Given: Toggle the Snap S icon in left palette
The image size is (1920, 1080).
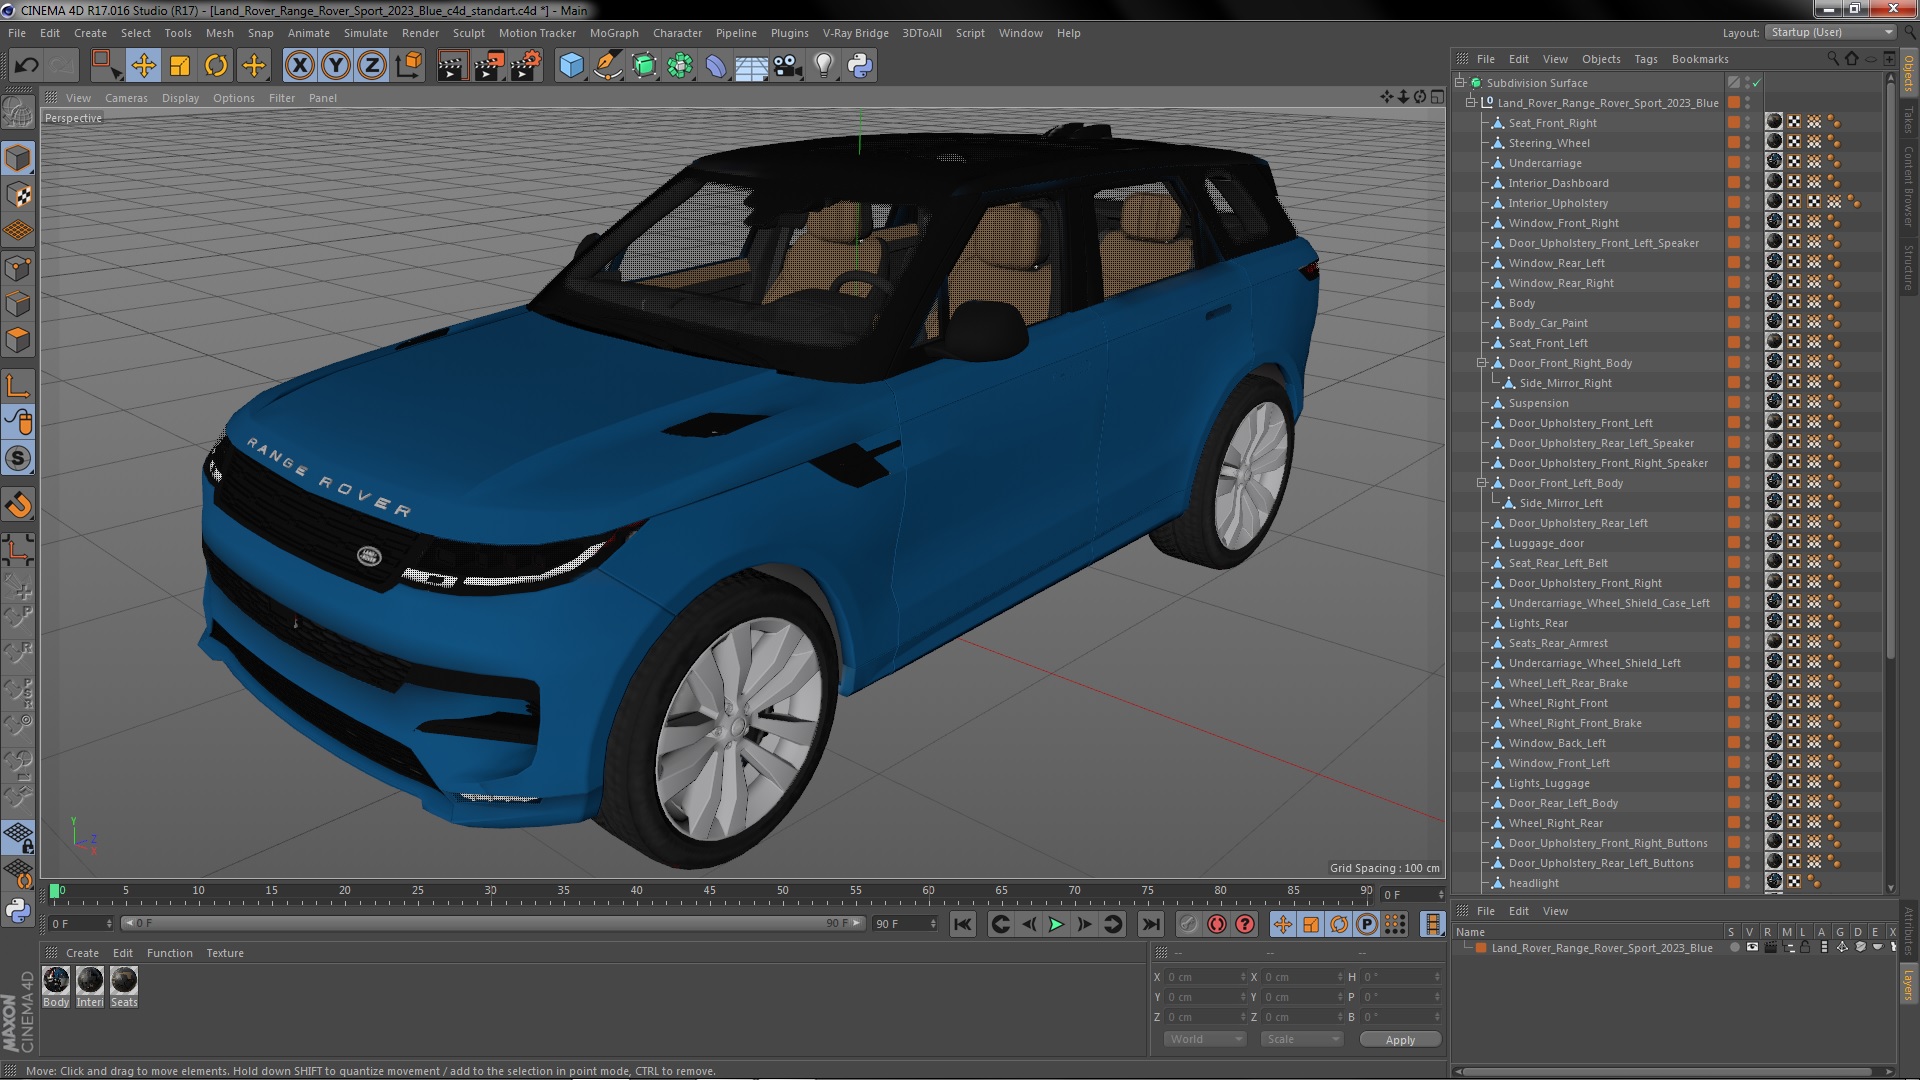Looking at the screenshot, I should (18, 459).
